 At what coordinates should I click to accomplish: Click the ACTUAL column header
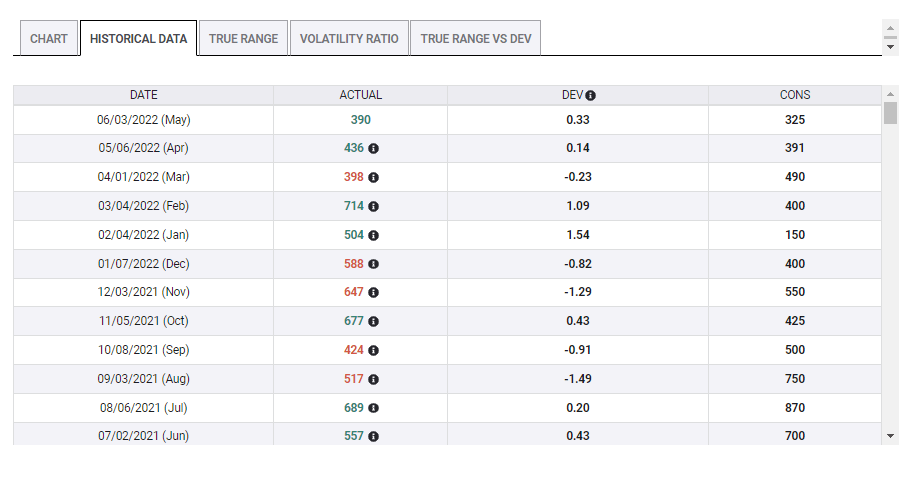[360, 95]
